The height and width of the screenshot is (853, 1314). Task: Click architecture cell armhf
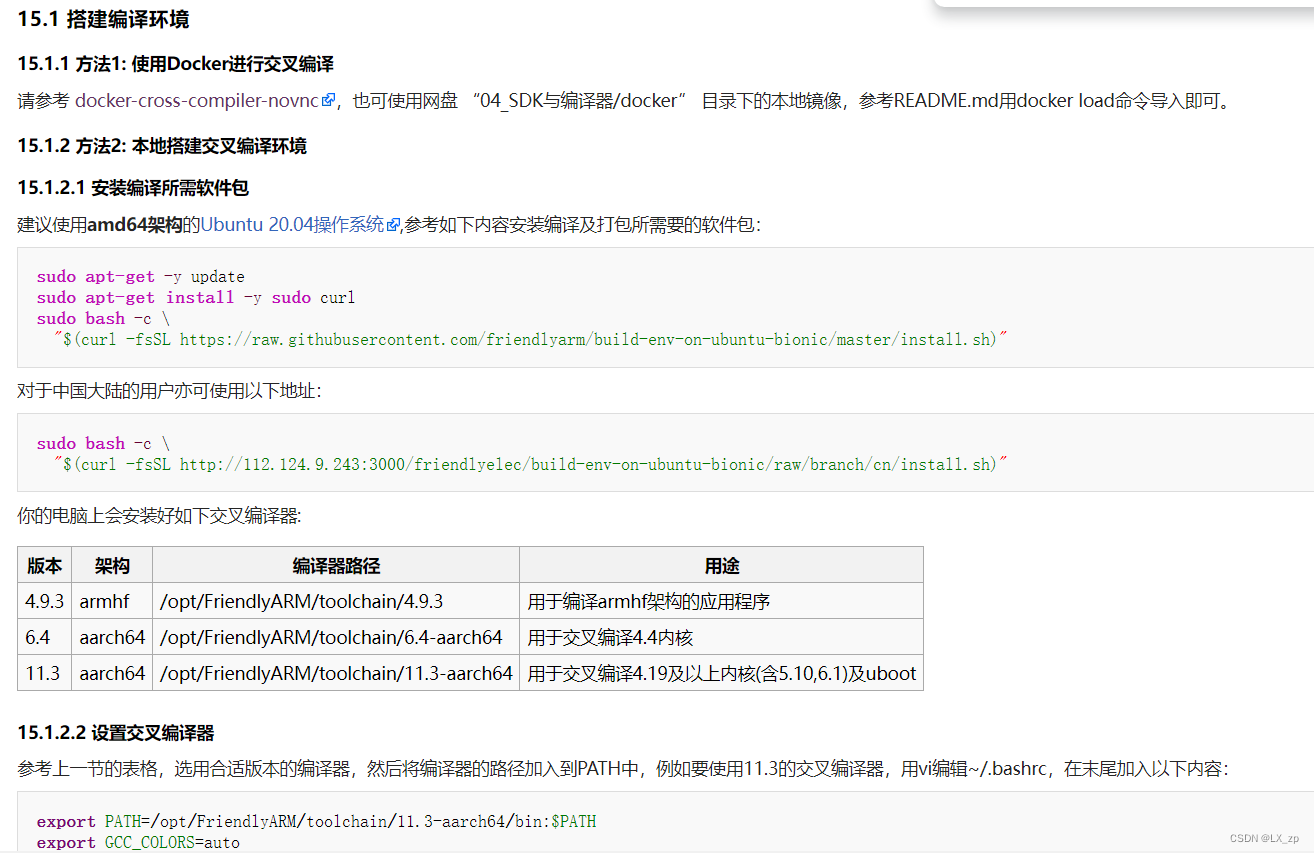pos(112,601)
